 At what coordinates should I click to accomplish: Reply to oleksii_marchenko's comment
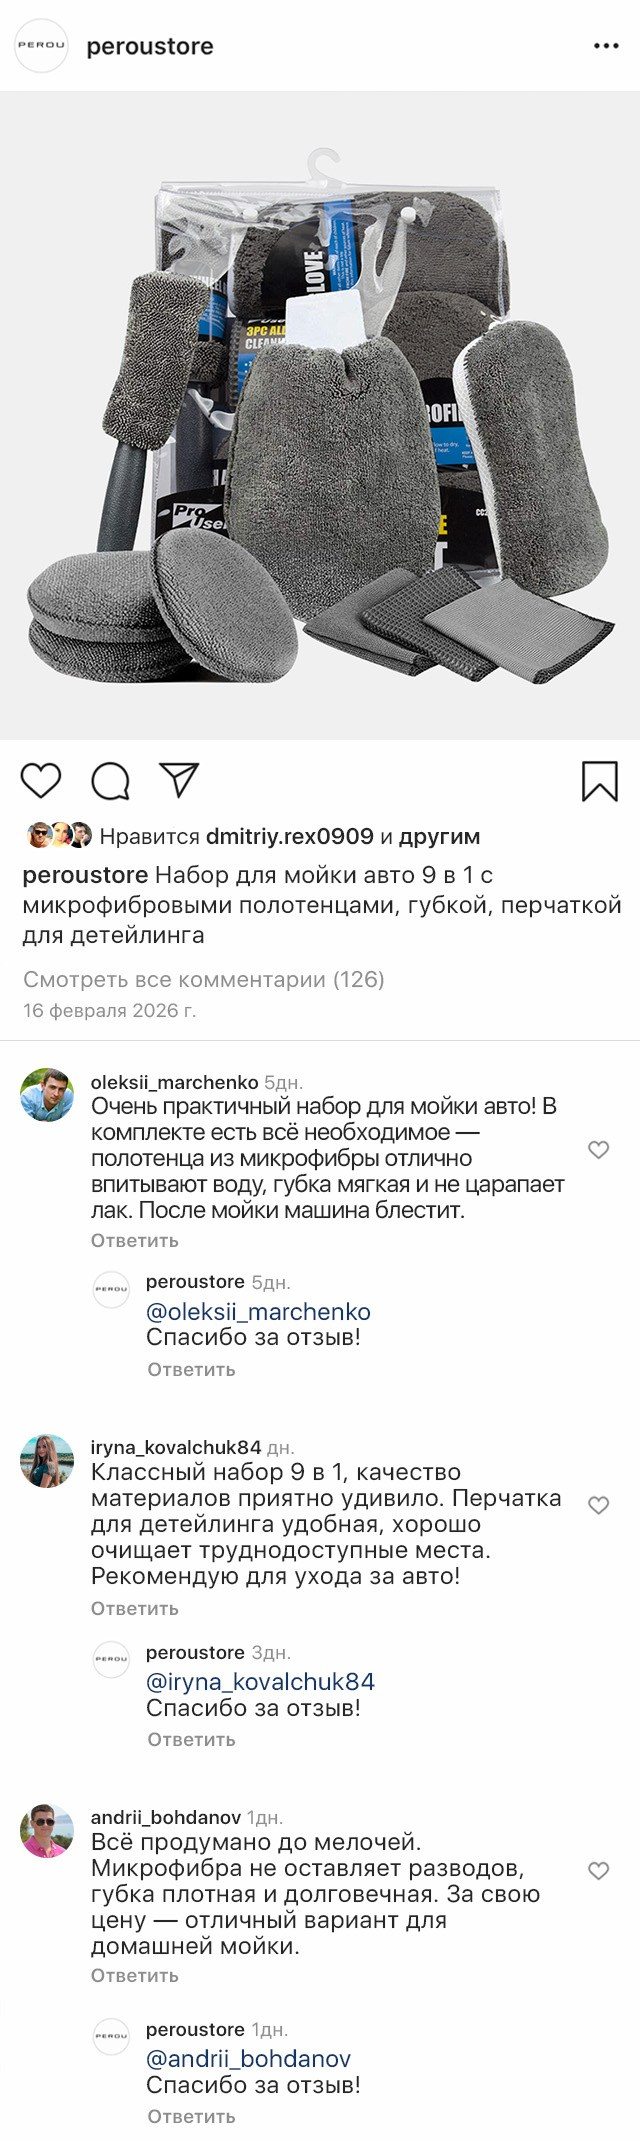(x=135, y=1240)
